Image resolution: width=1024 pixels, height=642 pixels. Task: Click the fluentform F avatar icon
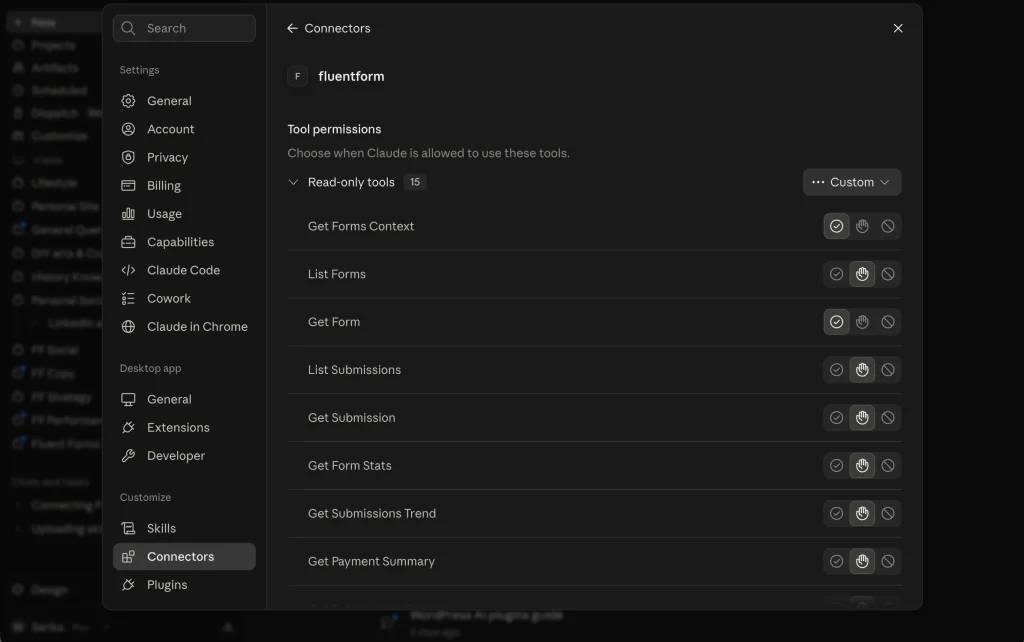point(297,76)
